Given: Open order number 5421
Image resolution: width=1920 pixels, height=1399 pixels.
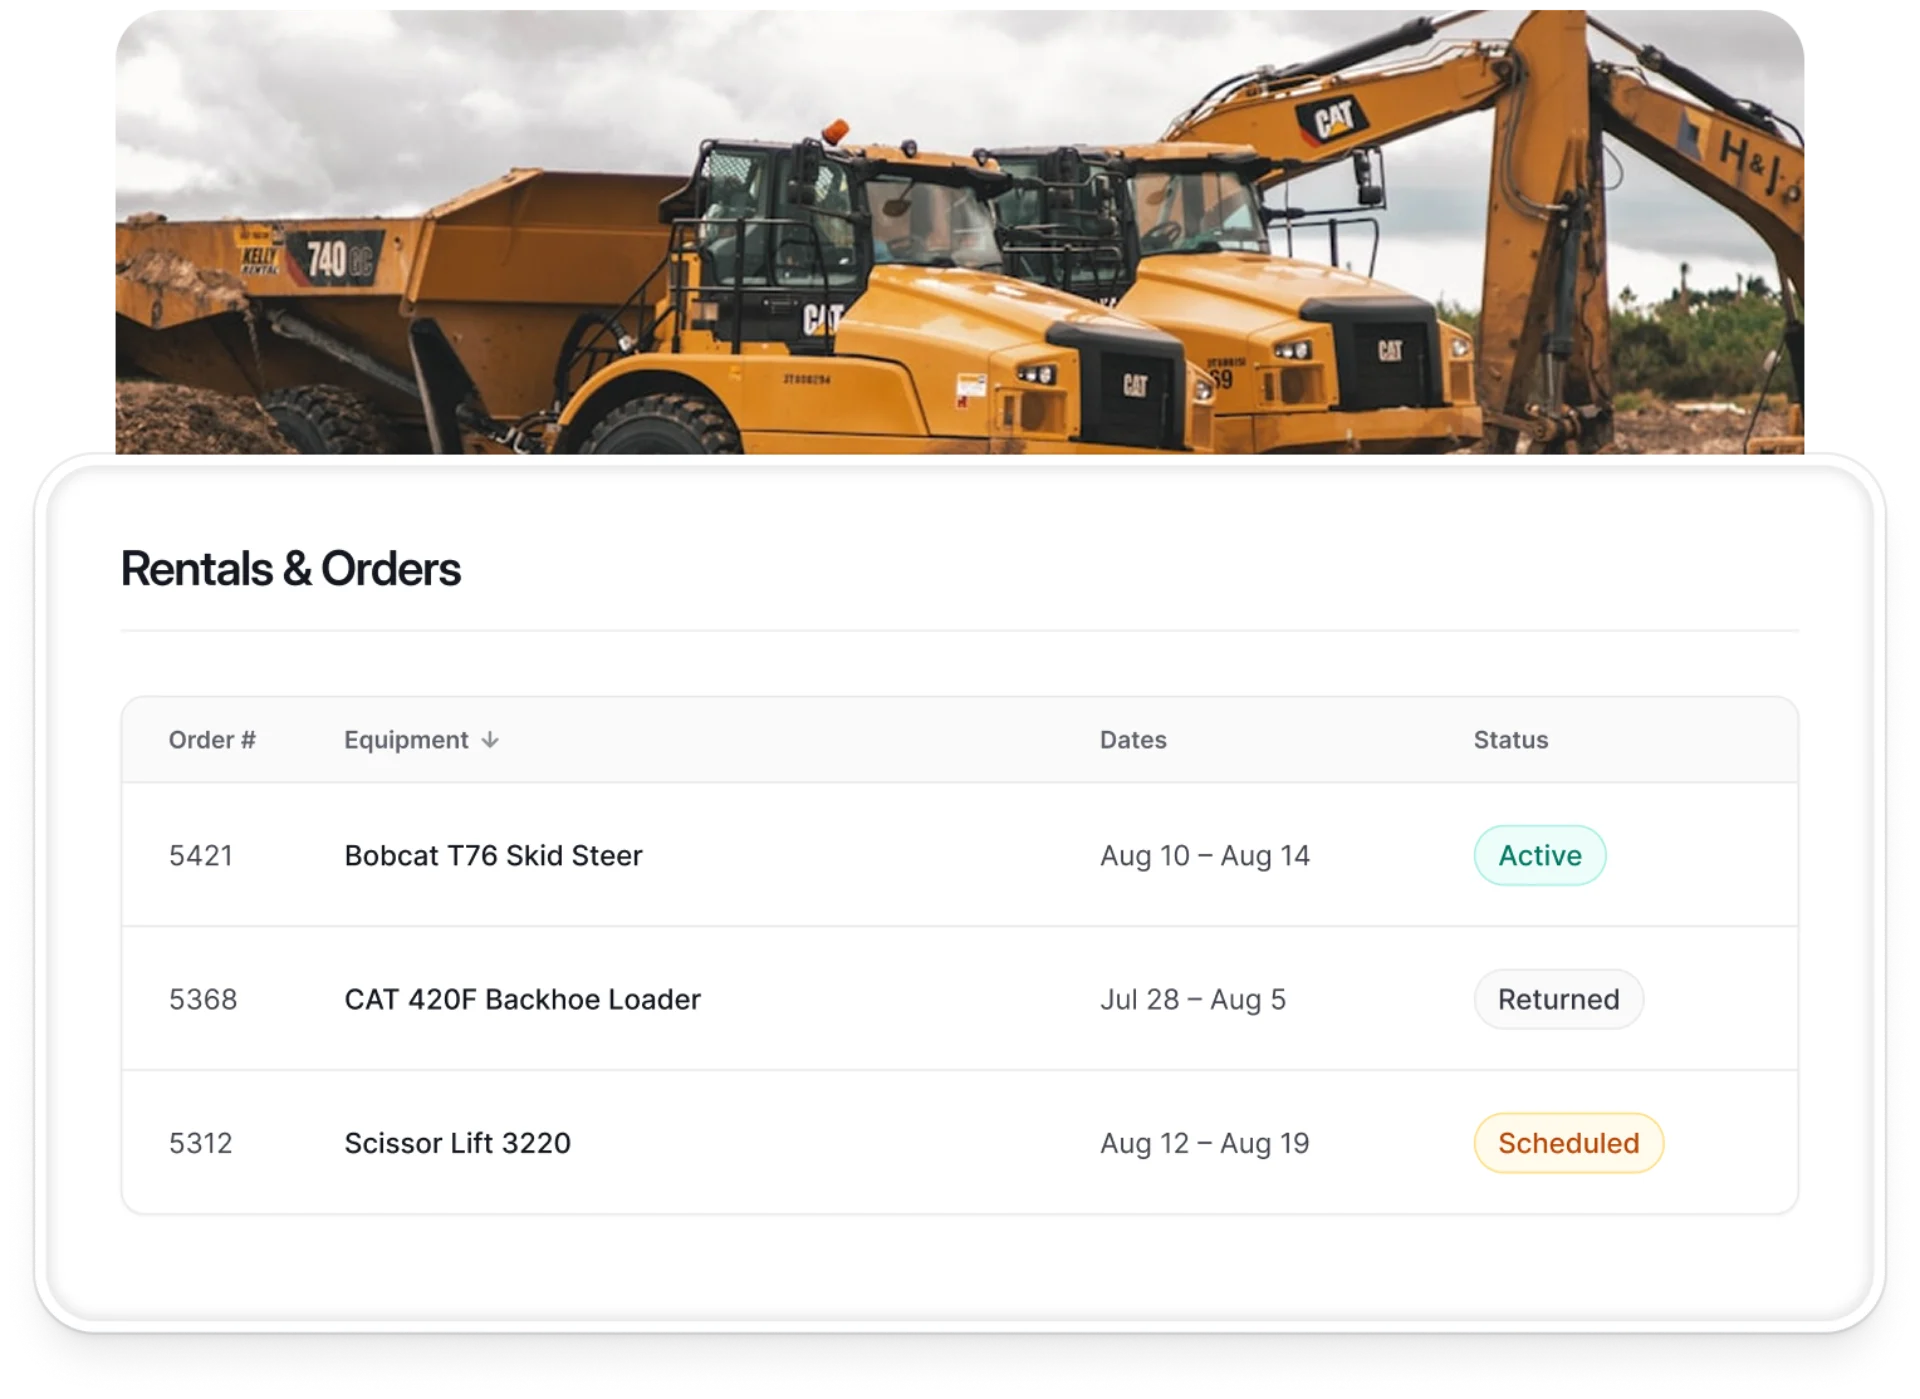Looking at the screenshot, I should (x=201, y=856).
